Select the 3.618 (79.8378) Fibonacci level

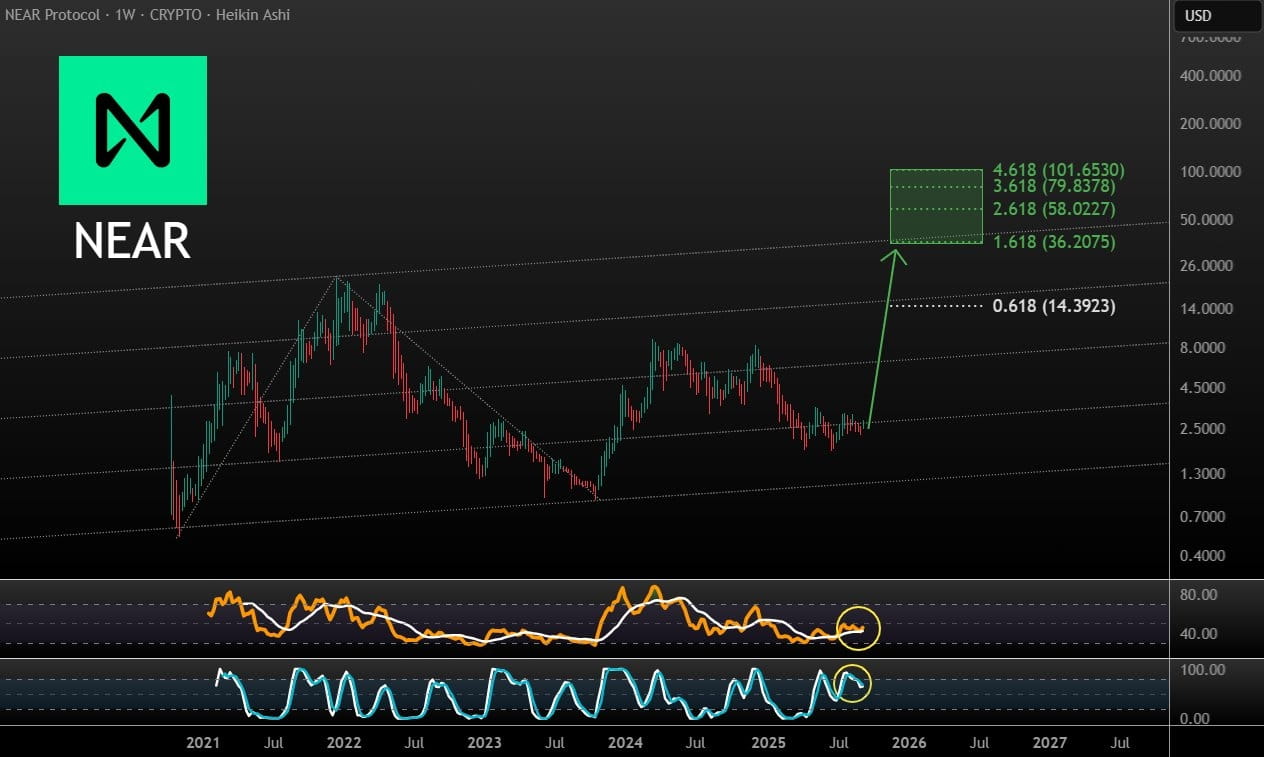[x=1054, y=186]
